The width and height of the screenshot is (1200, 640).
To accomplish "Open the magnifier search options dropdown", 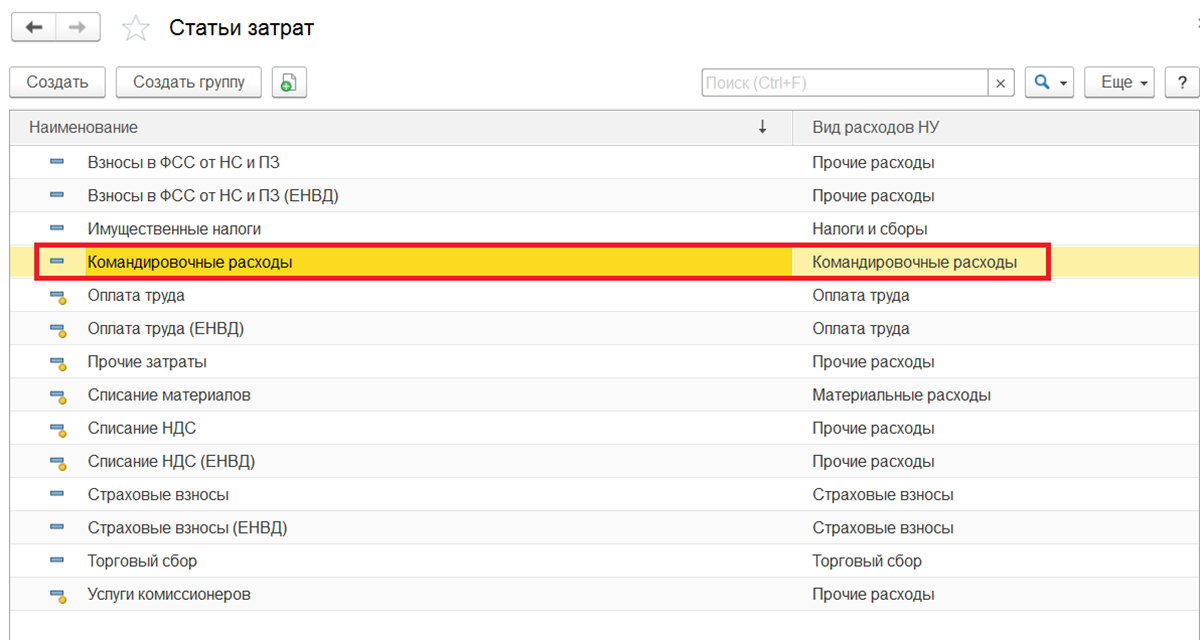I will (1049, 83).
